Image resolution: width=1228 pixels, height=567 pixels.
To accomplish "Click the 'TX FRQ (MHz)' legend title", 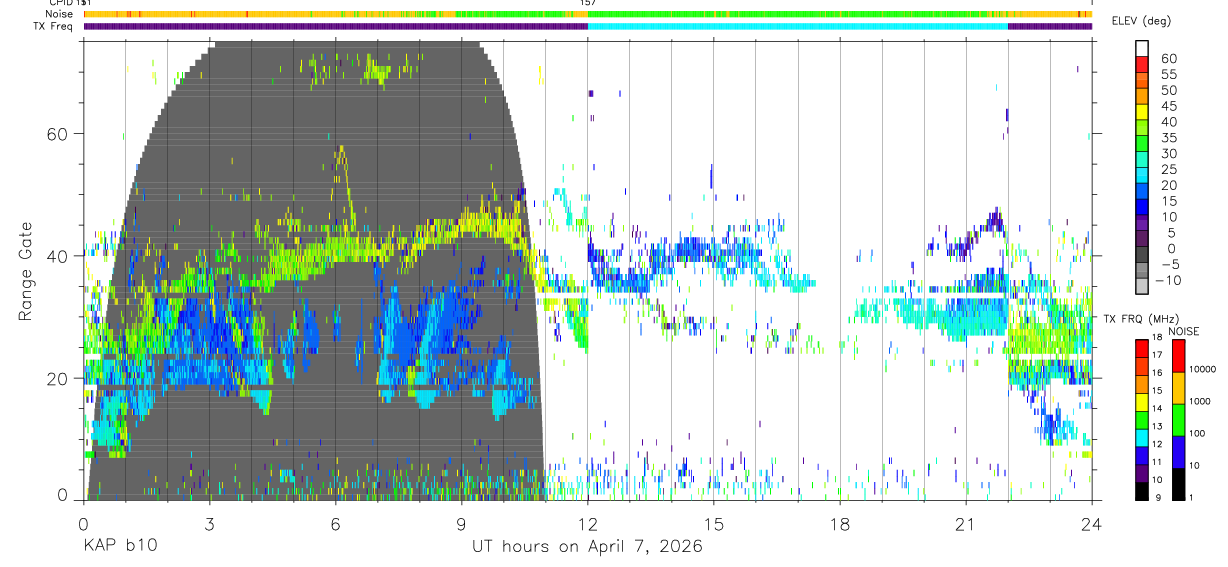I will click(1142, 318).
